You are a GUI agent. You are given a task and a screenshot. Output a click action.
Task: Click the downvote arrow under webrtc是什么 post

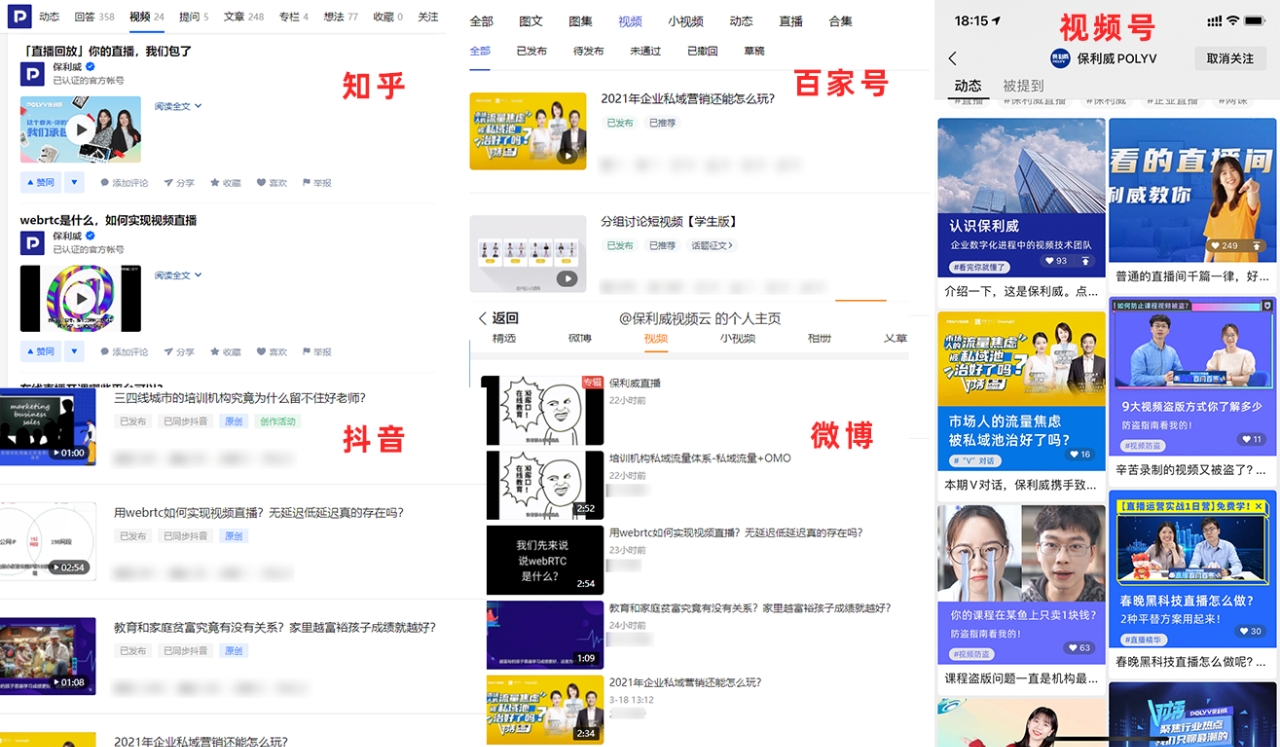click(x=75, y=352)
